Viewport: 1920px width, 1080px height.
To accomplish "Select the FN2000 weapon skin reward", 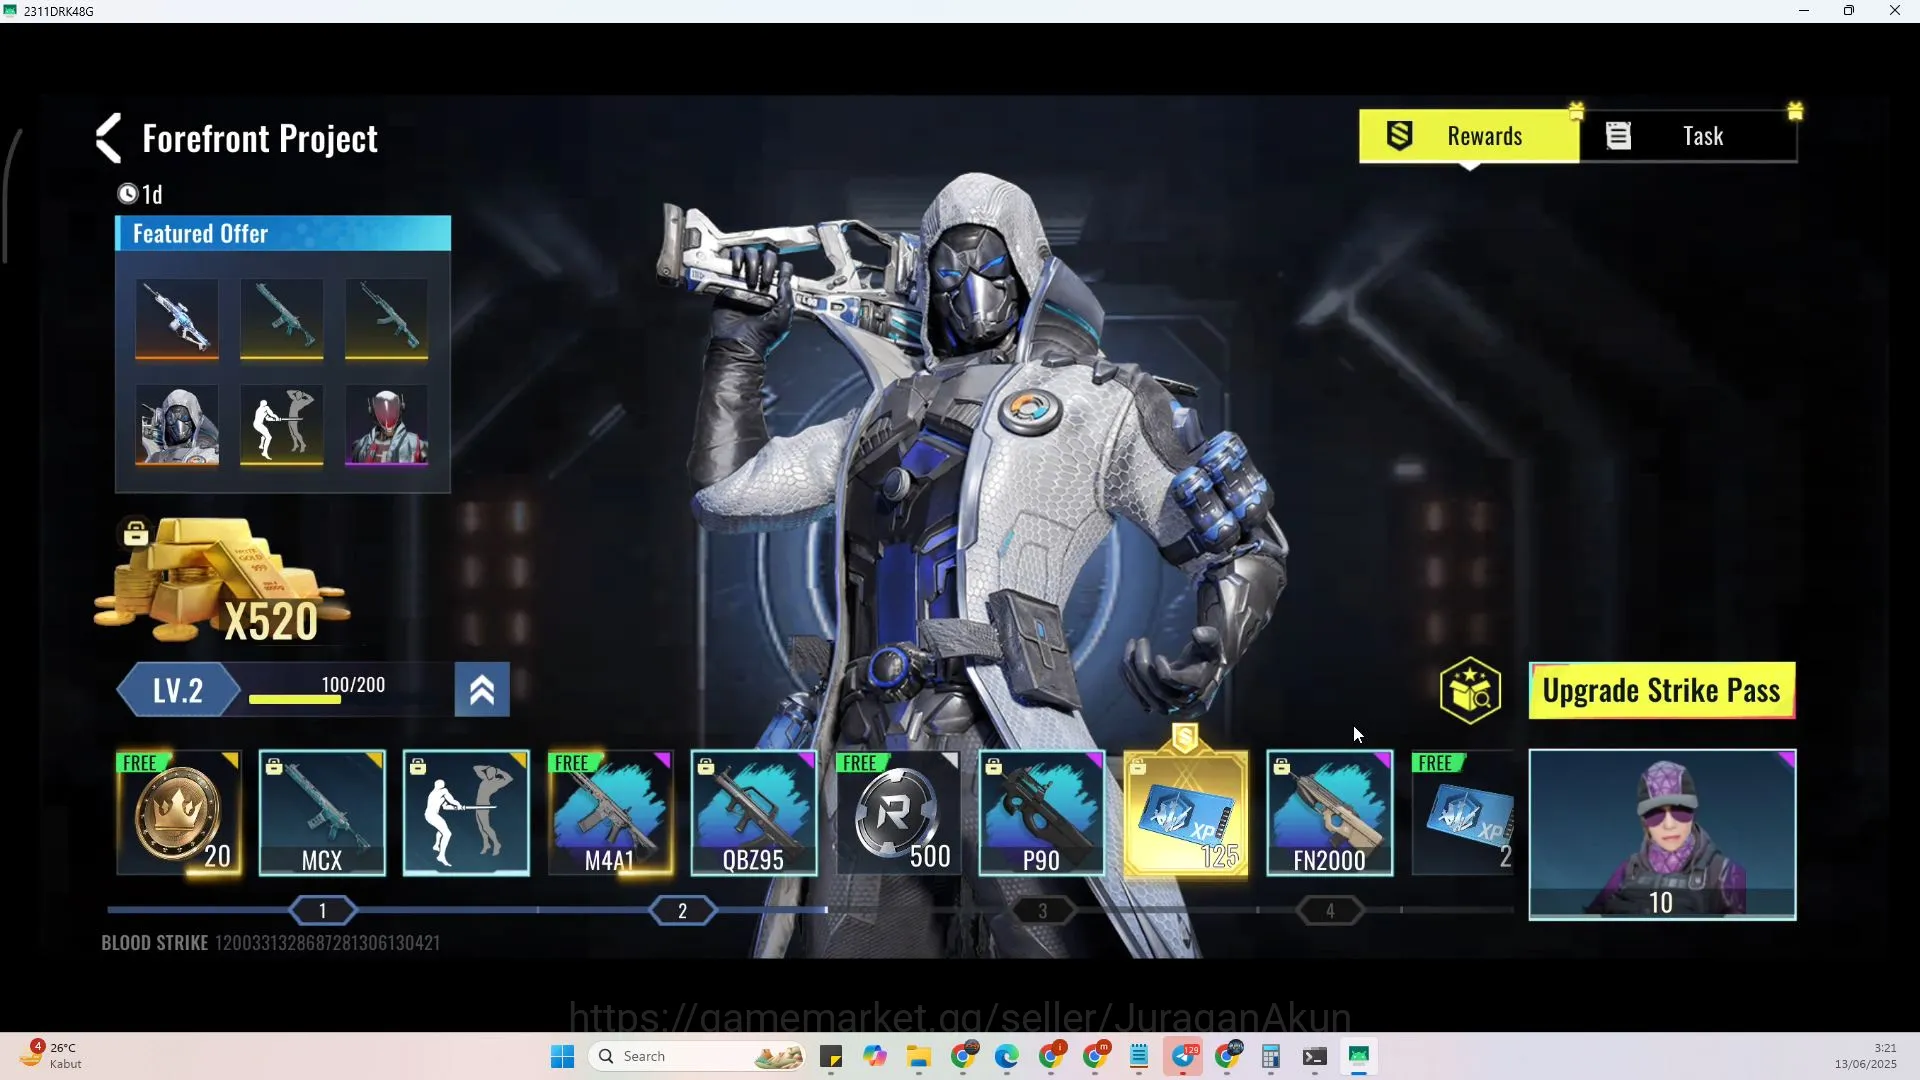I will [1330, 814].
